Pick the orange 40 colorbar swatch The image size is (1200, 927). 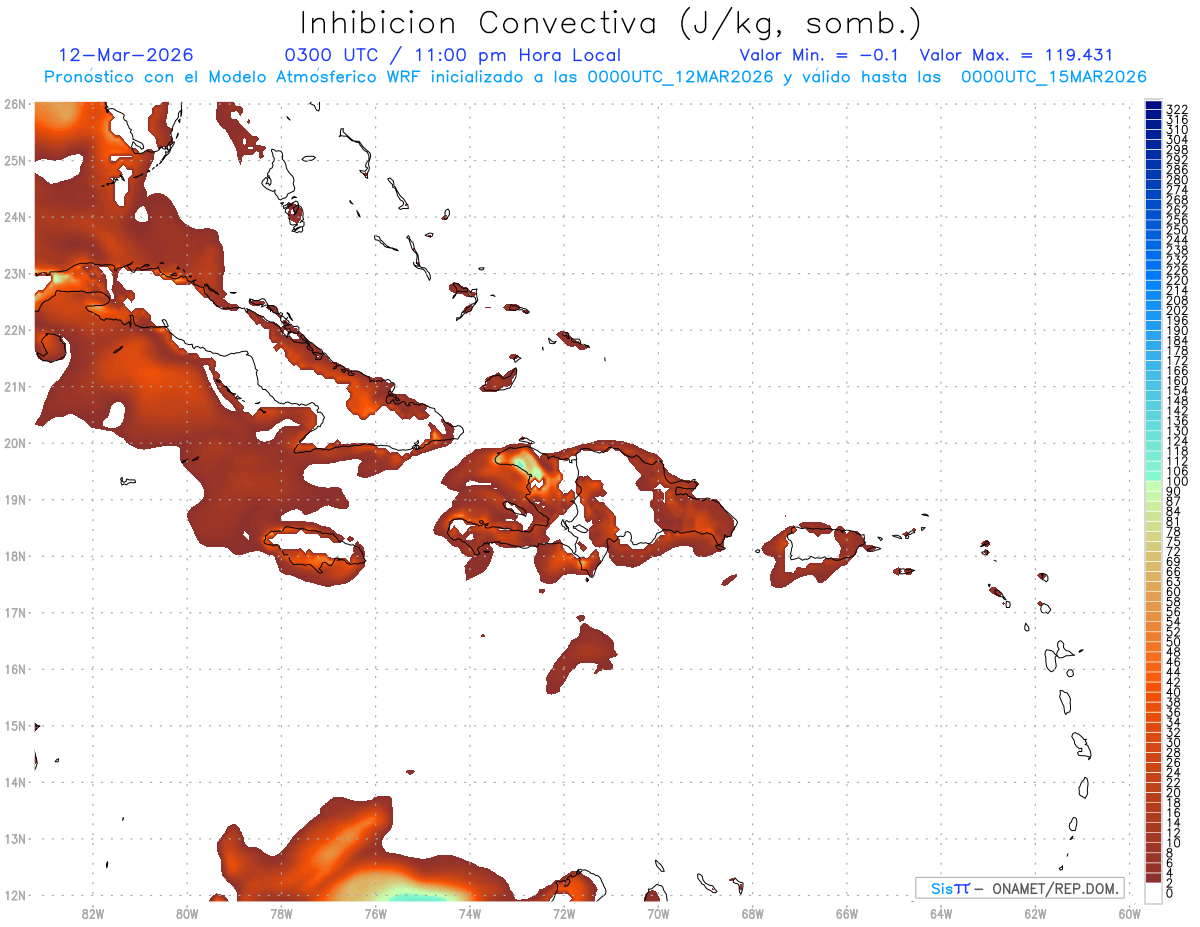click(x=1153, y=692)
